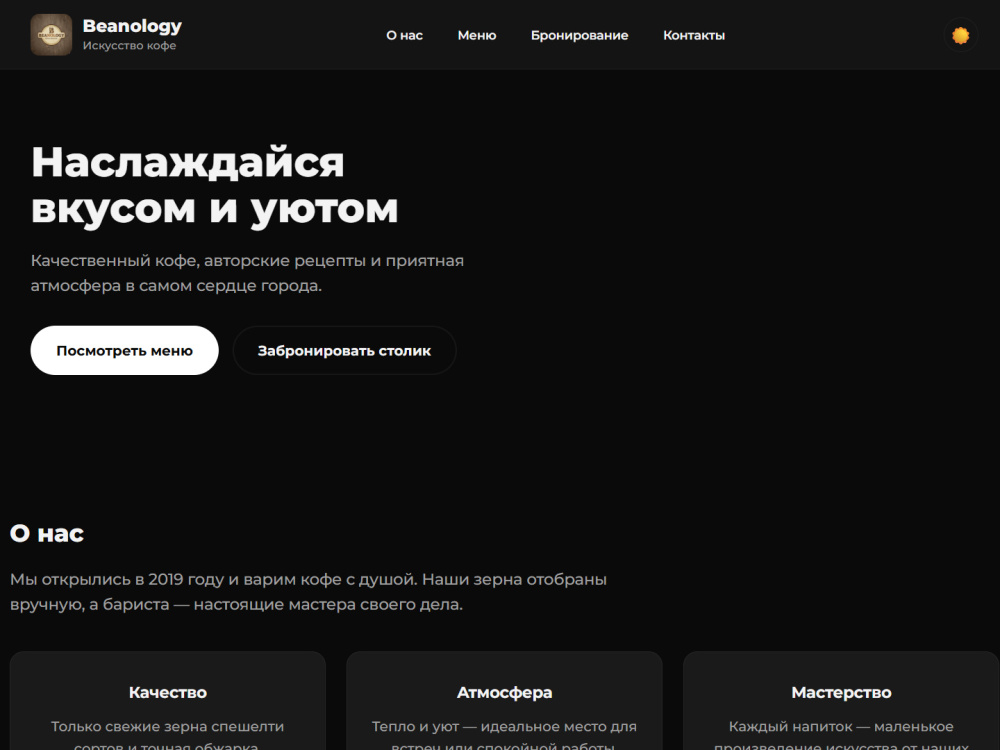Click the "Забронировать столик" button
Viewport: 1000px width, 750px height.
click(x=344, y=350)
